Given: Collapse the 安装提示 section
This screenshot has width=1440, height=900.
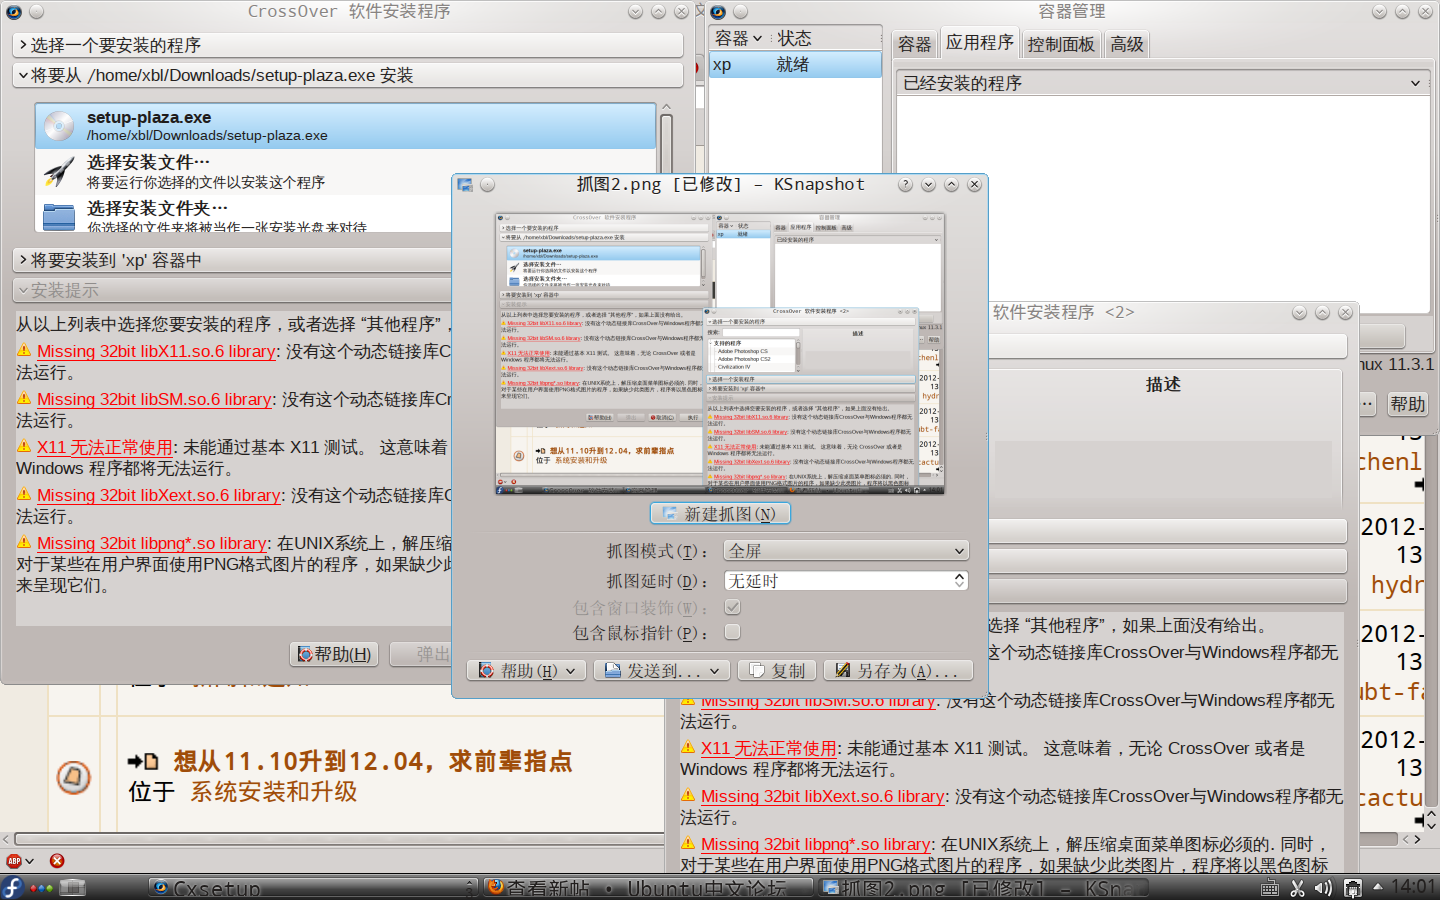Looking at the screenshot, I should 232,290.
